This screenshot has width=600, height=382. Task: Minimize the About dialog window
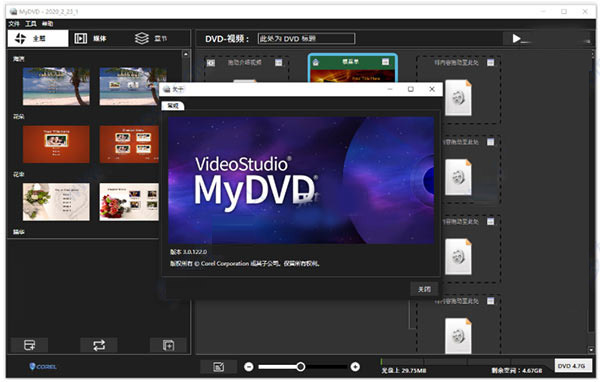pyautogui.click(x=390, y=89)
